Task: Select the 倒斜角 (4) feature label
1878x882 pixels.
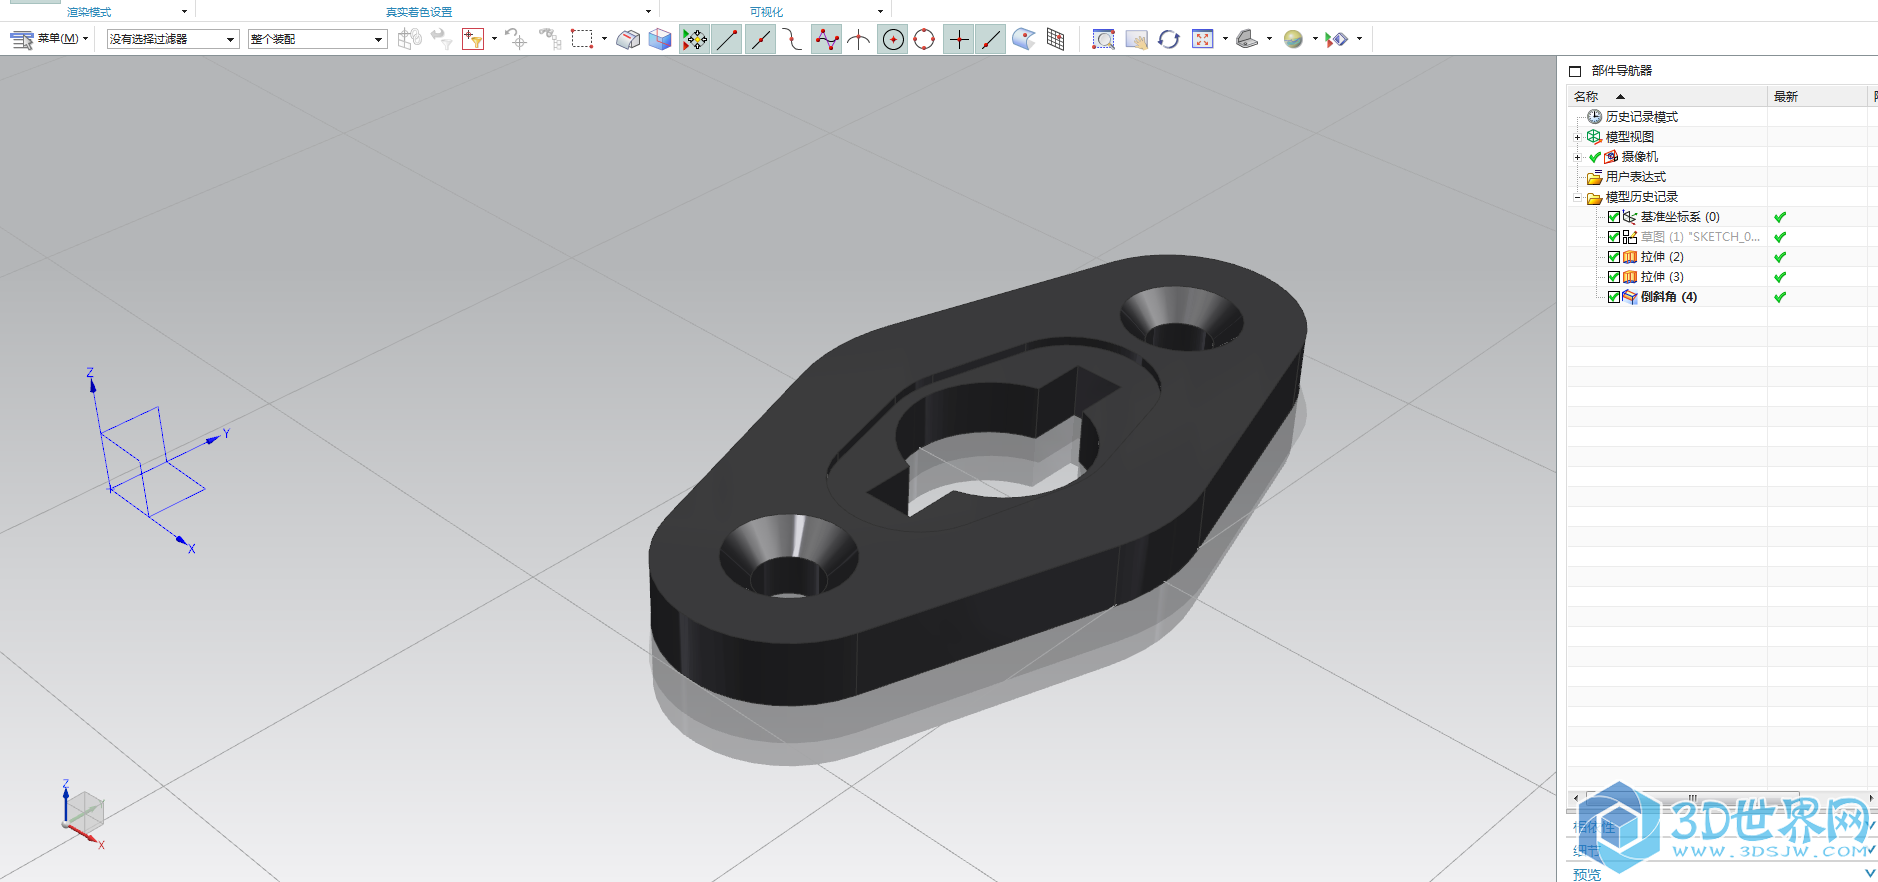Action: coord(1668,297)
